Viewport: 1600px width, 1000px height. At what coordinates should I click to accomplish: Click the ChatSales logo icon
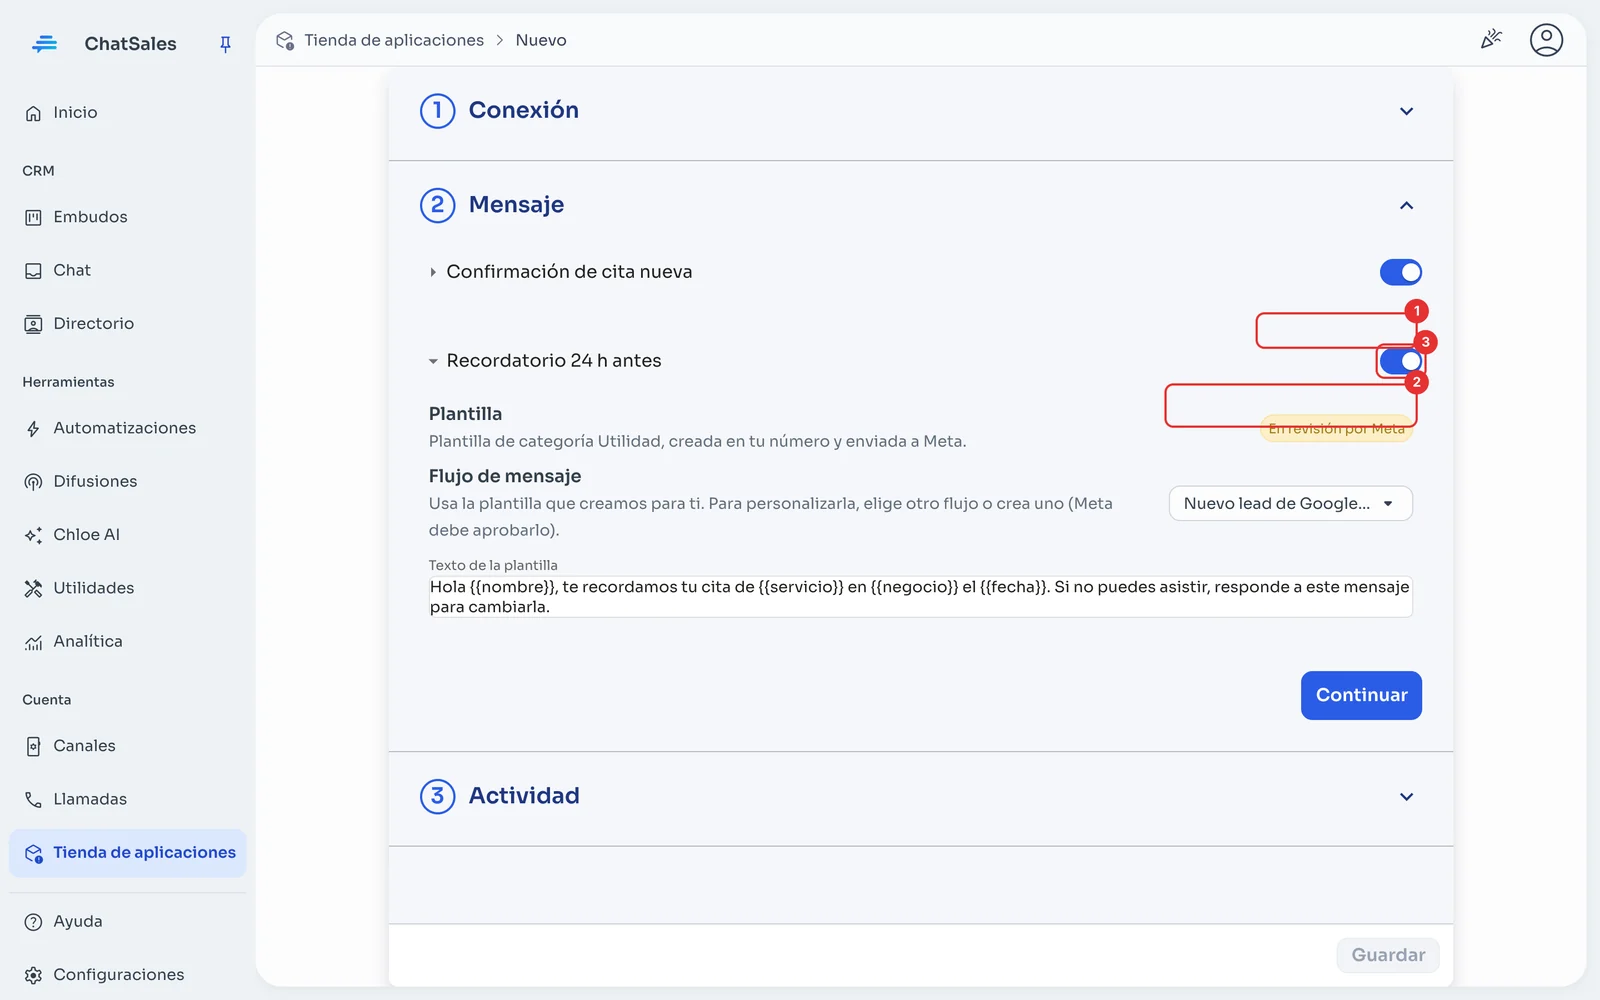44,44
